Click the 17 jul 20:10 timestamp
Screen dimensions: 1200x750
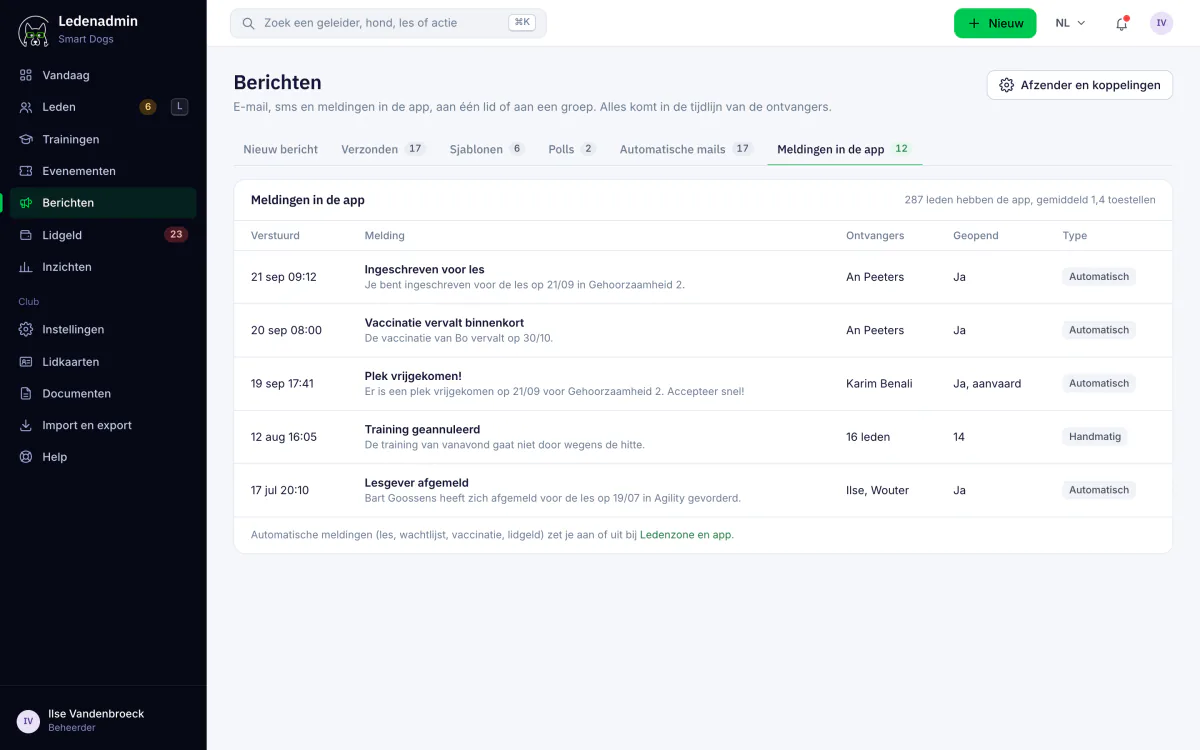pyautogui.click(x=280, y=490)
